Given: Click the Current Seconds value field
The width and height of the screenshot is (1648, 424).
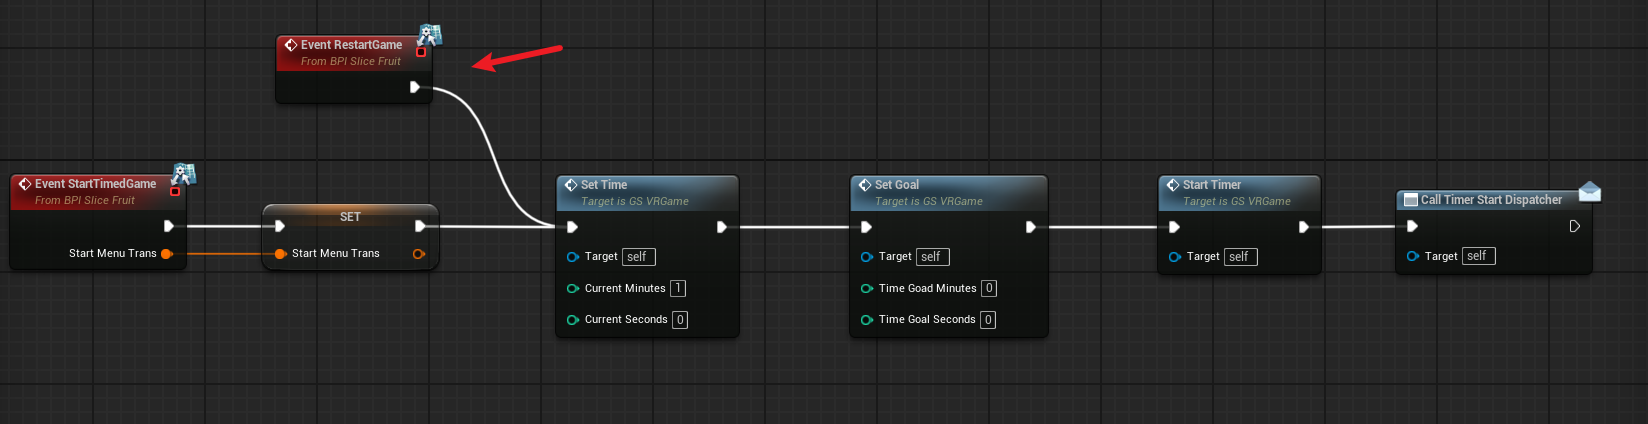Looking at the screenshot, I should [679, 320].
